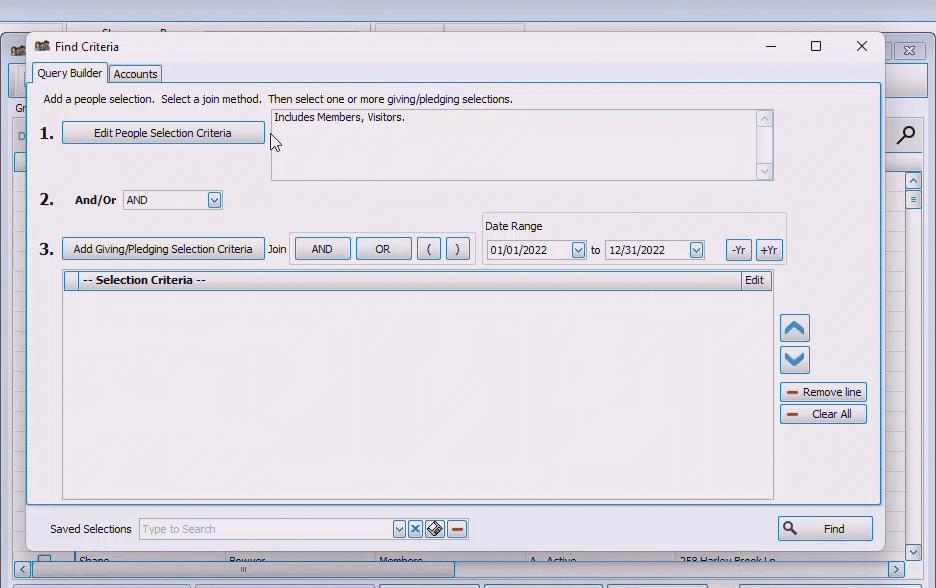Screen dimensions: 936x588
Task: Click the blue X beside Saved Selections
Action: click(x=415, y=529)
